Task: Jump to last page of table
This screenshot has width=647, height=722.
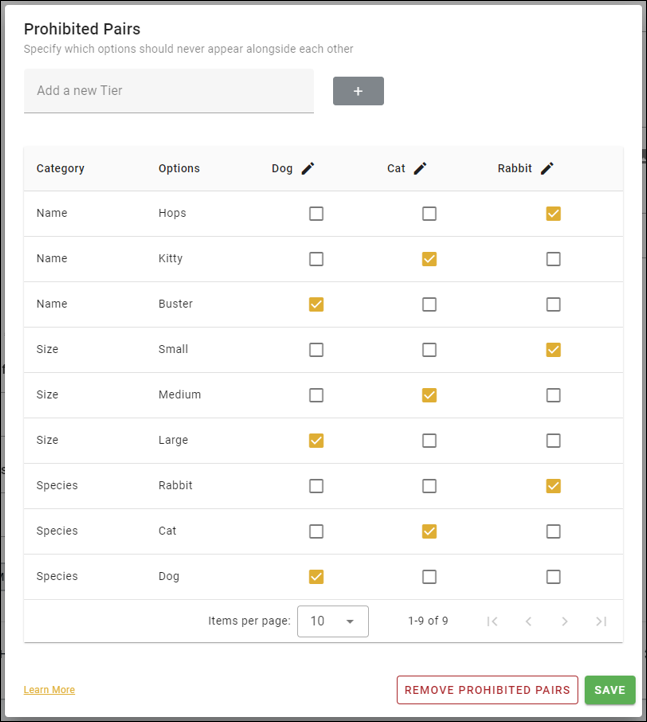Action: (601, 621)
